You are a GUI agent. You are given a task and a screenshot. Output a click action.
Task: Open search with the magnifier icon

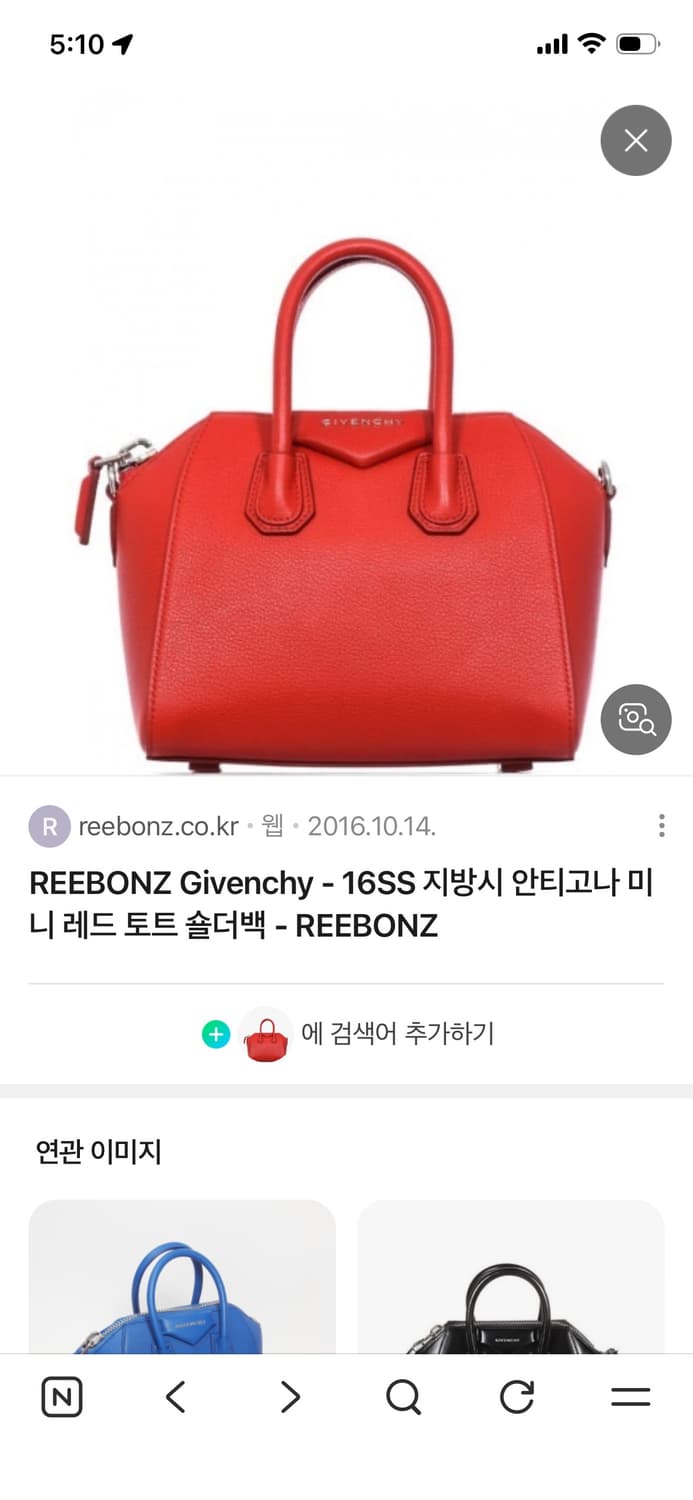pos(403,1397)
